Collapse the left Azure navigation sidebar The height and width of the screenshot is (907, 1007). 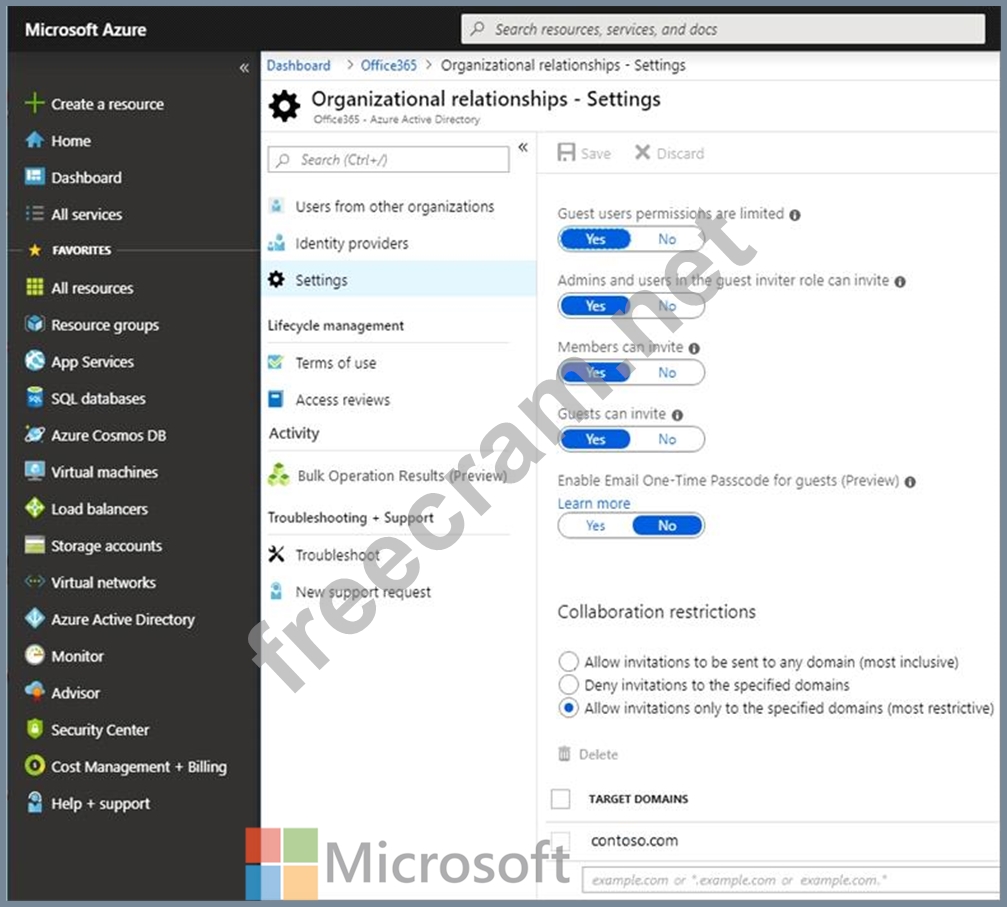(244, 68)
